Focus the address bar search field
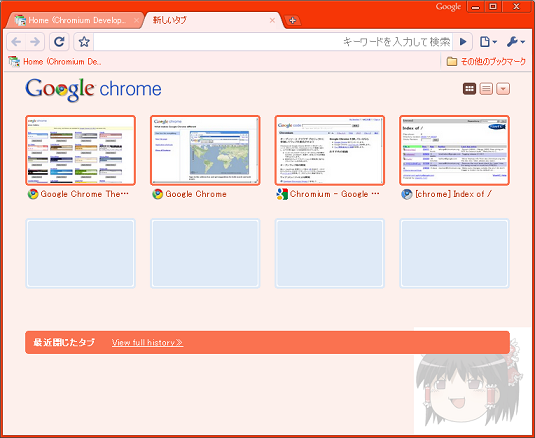This screenshot has width=535, height=438. tap(273, 42)
